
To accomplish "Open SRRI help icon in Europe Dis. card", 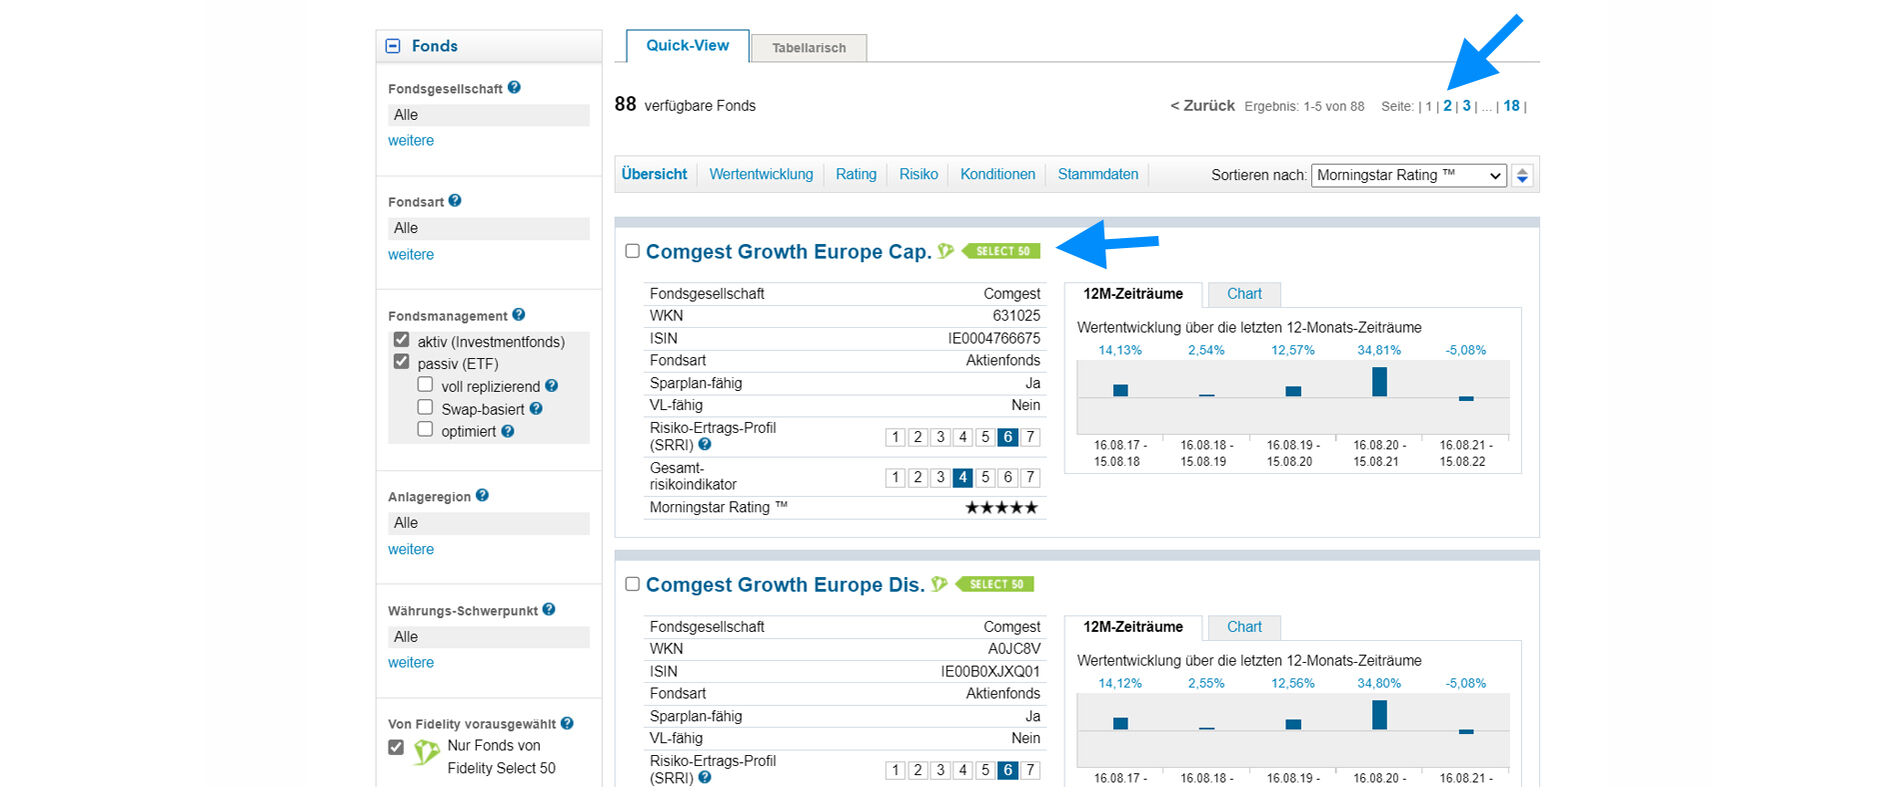I will (705, 777).
